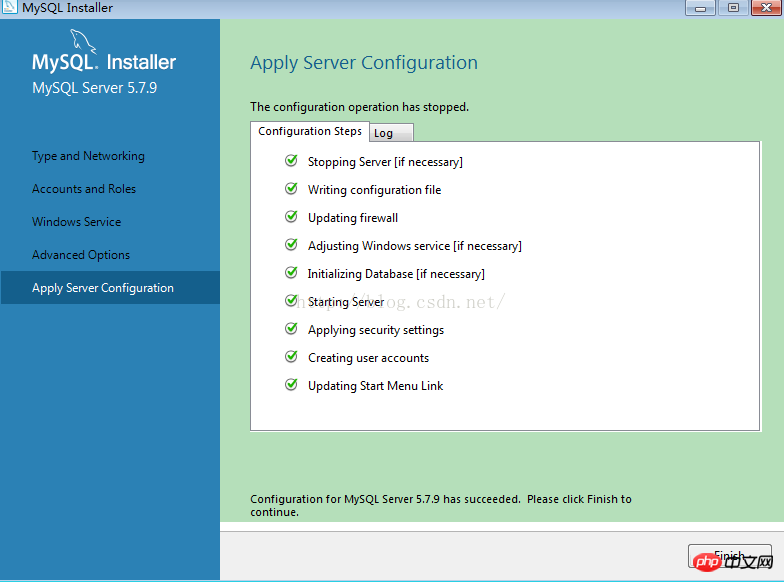Click the 'Configuration for MySQL Server 5.7.9 has succeeded' message
Image resolution: width=784 pixels, height=582 pixels.
[x=441, y=506]
